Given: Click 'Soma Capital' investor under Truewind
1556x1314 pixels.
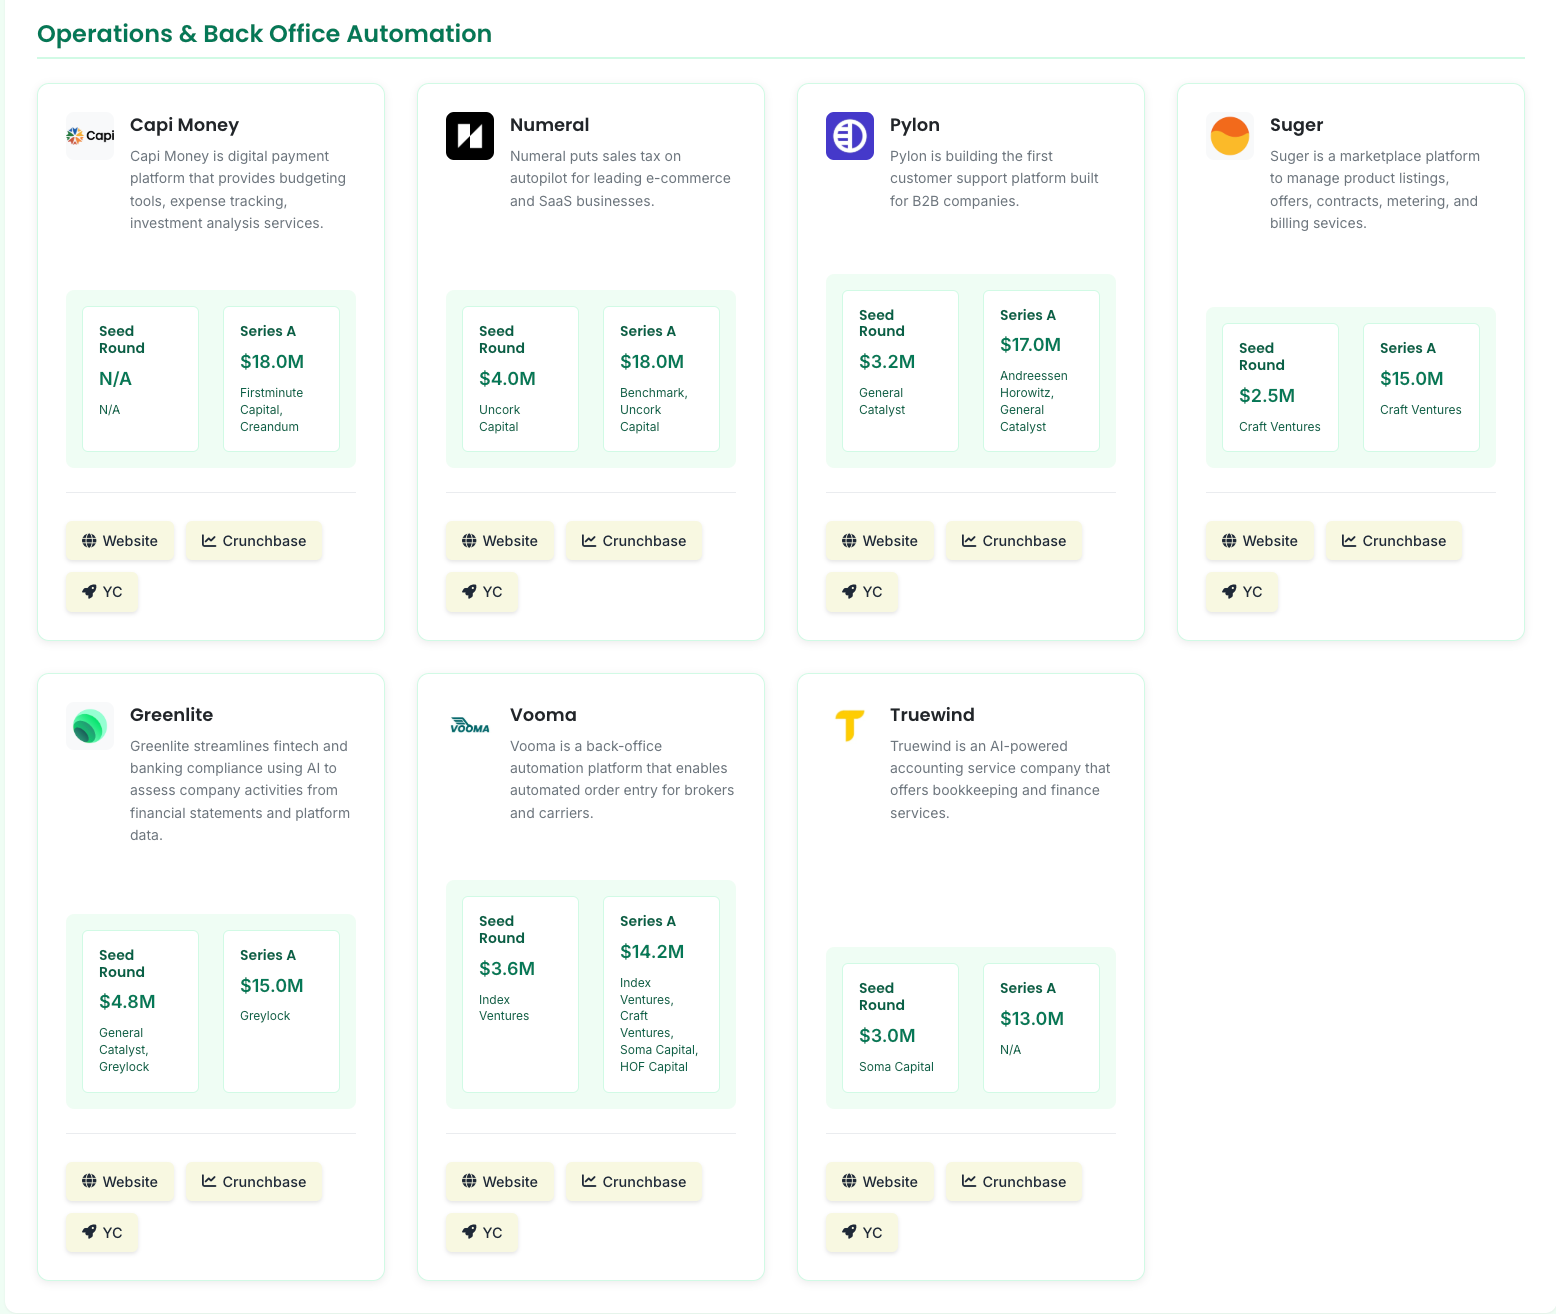Looking at the screenshot, I should (x=896, y=1067).
